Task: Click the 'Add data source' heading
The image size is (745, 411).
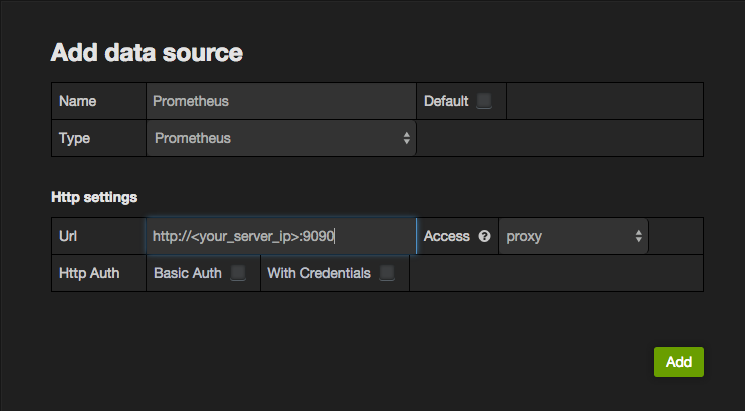Action: (147, 52)
